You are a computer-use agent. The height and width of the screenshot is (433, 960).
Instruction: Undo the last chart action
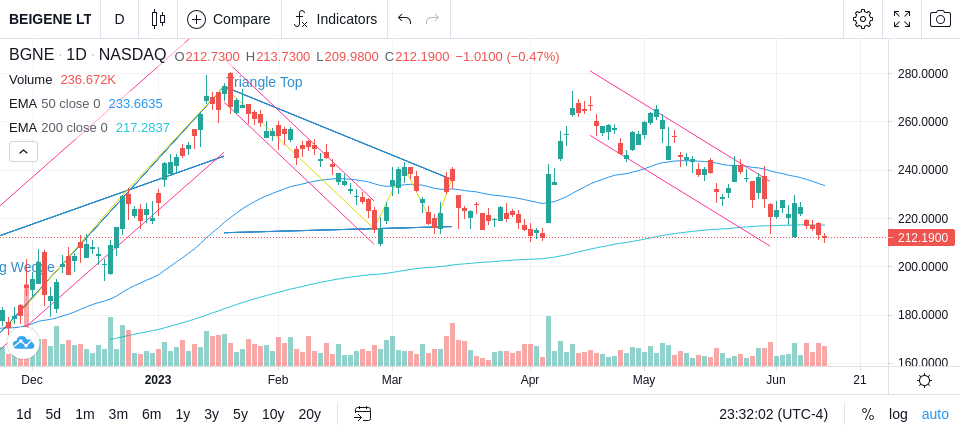pyautogui.click(x=404, y=19)
